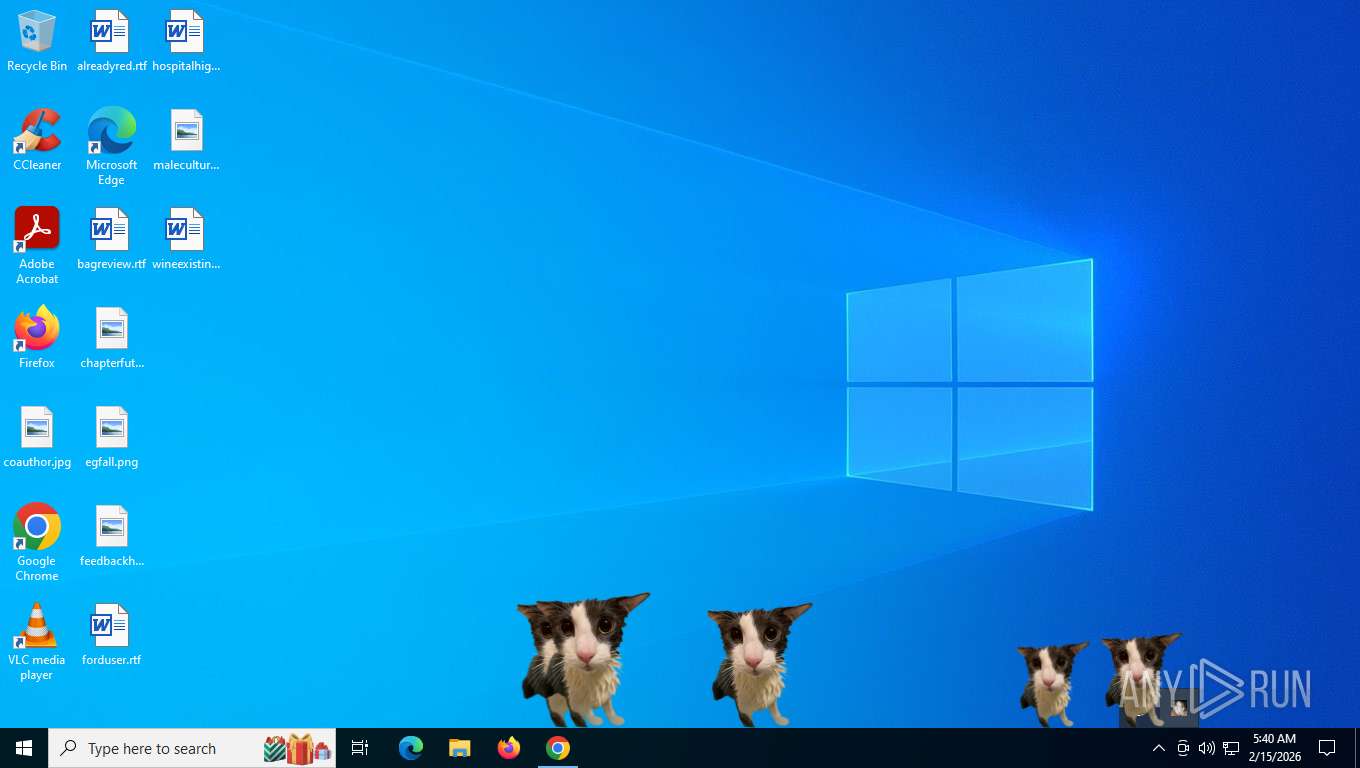1360x768 pixels.
Task: Select the bagreview.rtf desktop file
Action: [x=111, y=239]
